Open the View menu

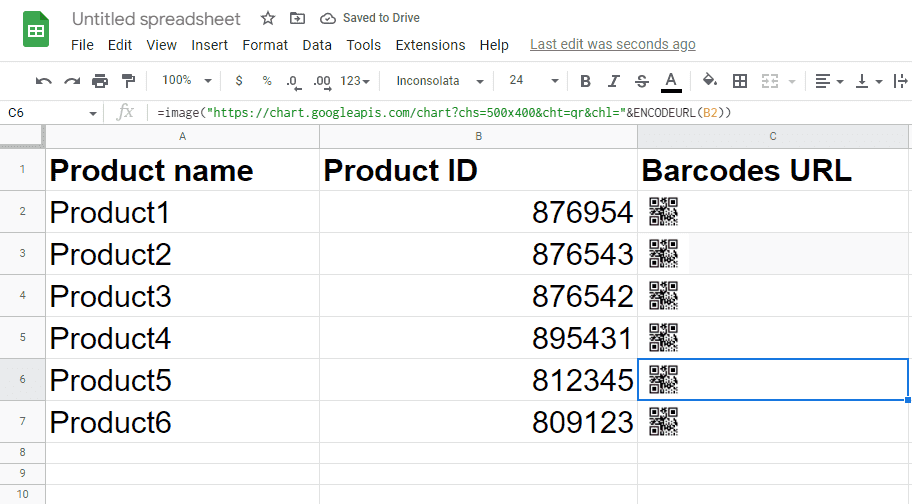[x=161, y=45]
